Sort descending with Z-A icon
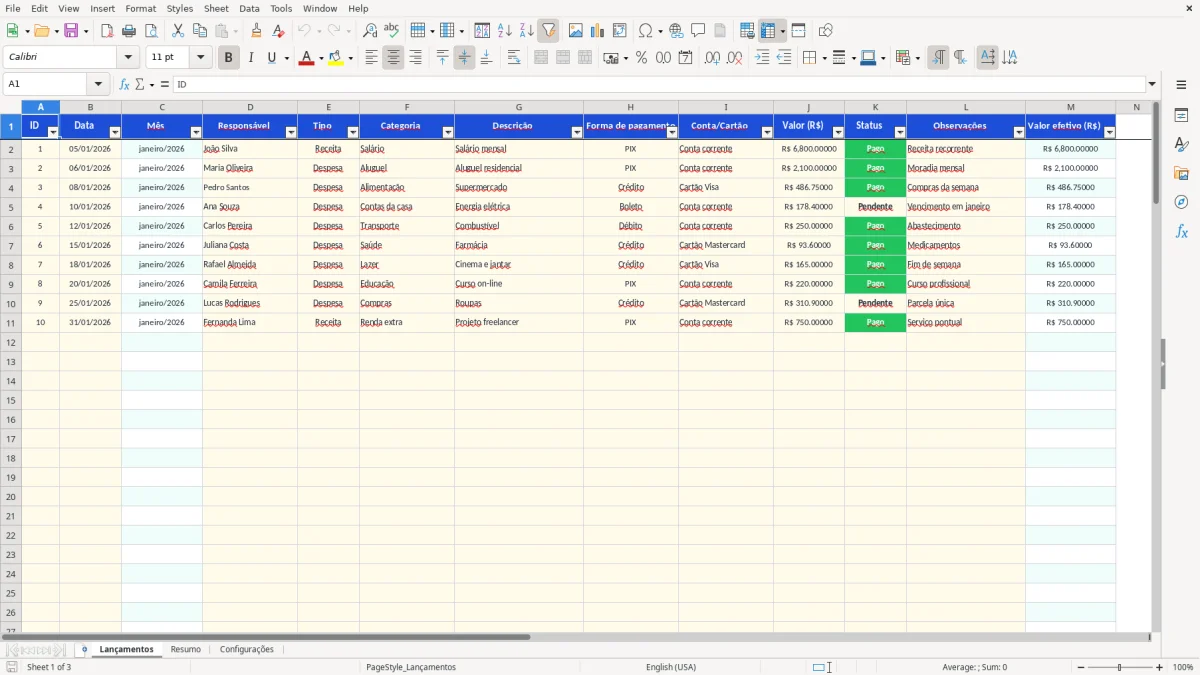Screen dimensions: 1200x675 point(526,31)
